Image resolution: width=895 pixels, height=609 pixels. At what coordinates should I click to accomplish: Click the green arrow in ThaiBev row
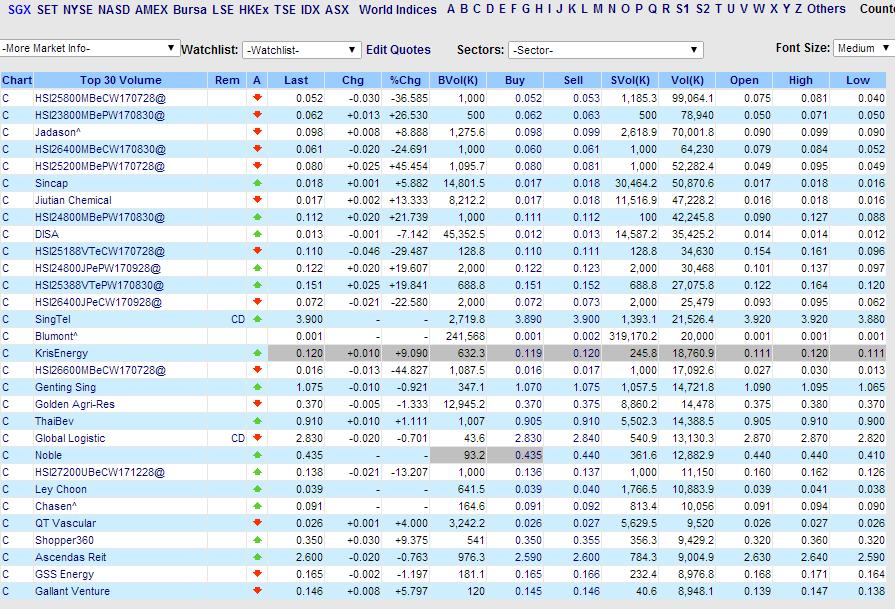tap(257, 421)
